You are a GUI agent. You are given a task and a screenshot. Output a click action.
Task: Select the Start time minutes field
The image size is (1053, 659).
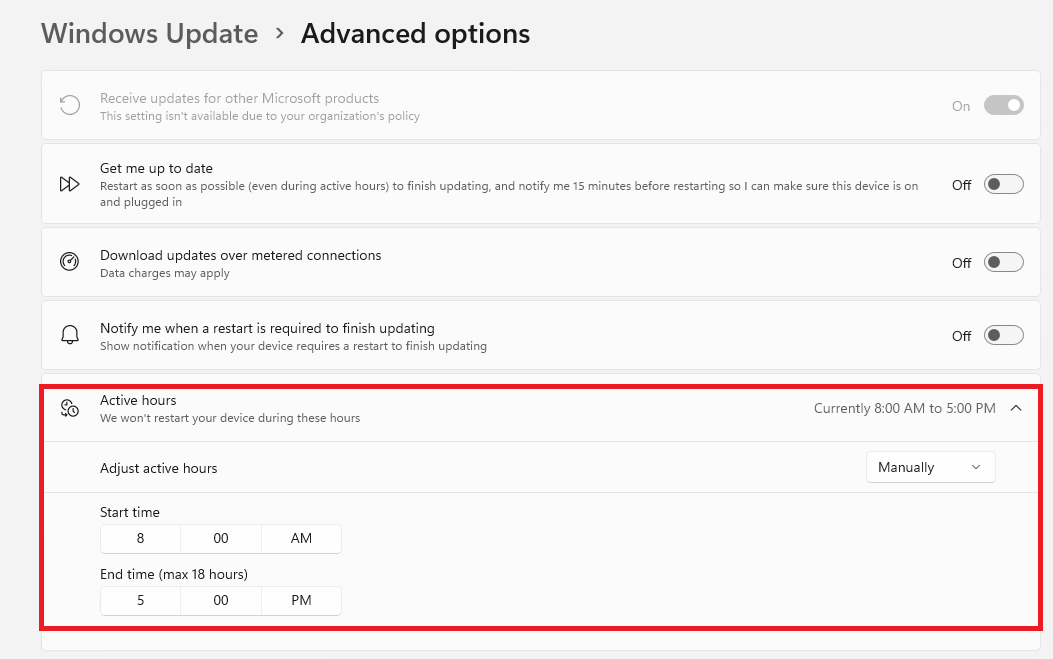[221, 539]
